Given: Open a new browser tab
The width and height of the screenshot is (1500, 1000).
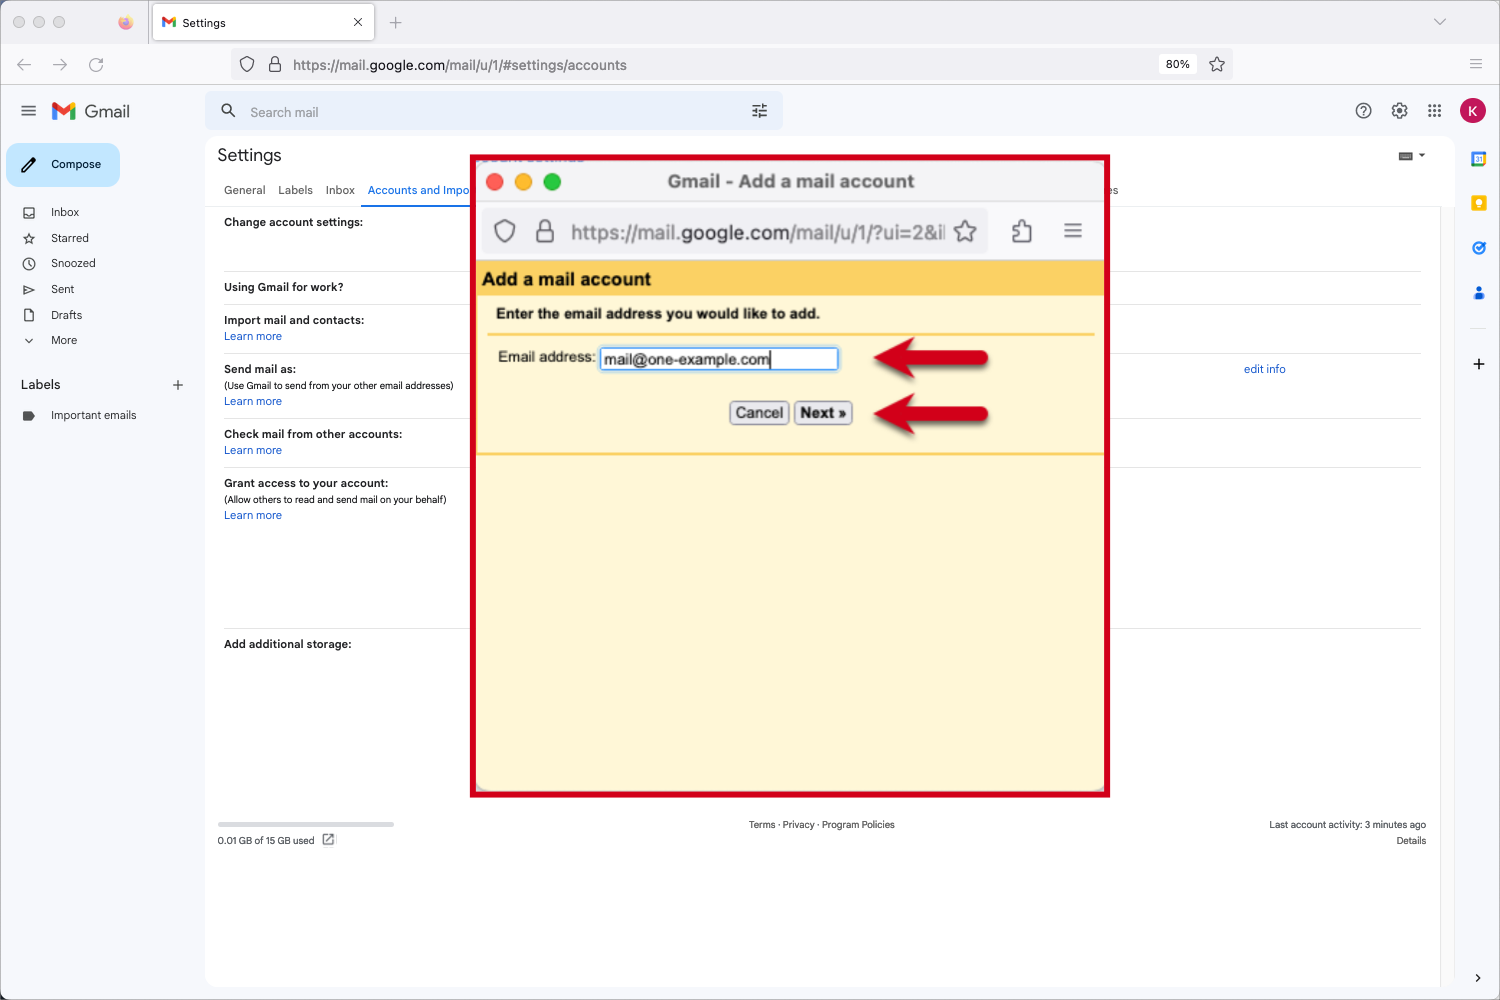Looking at the screenshot, I should [396, 22].
